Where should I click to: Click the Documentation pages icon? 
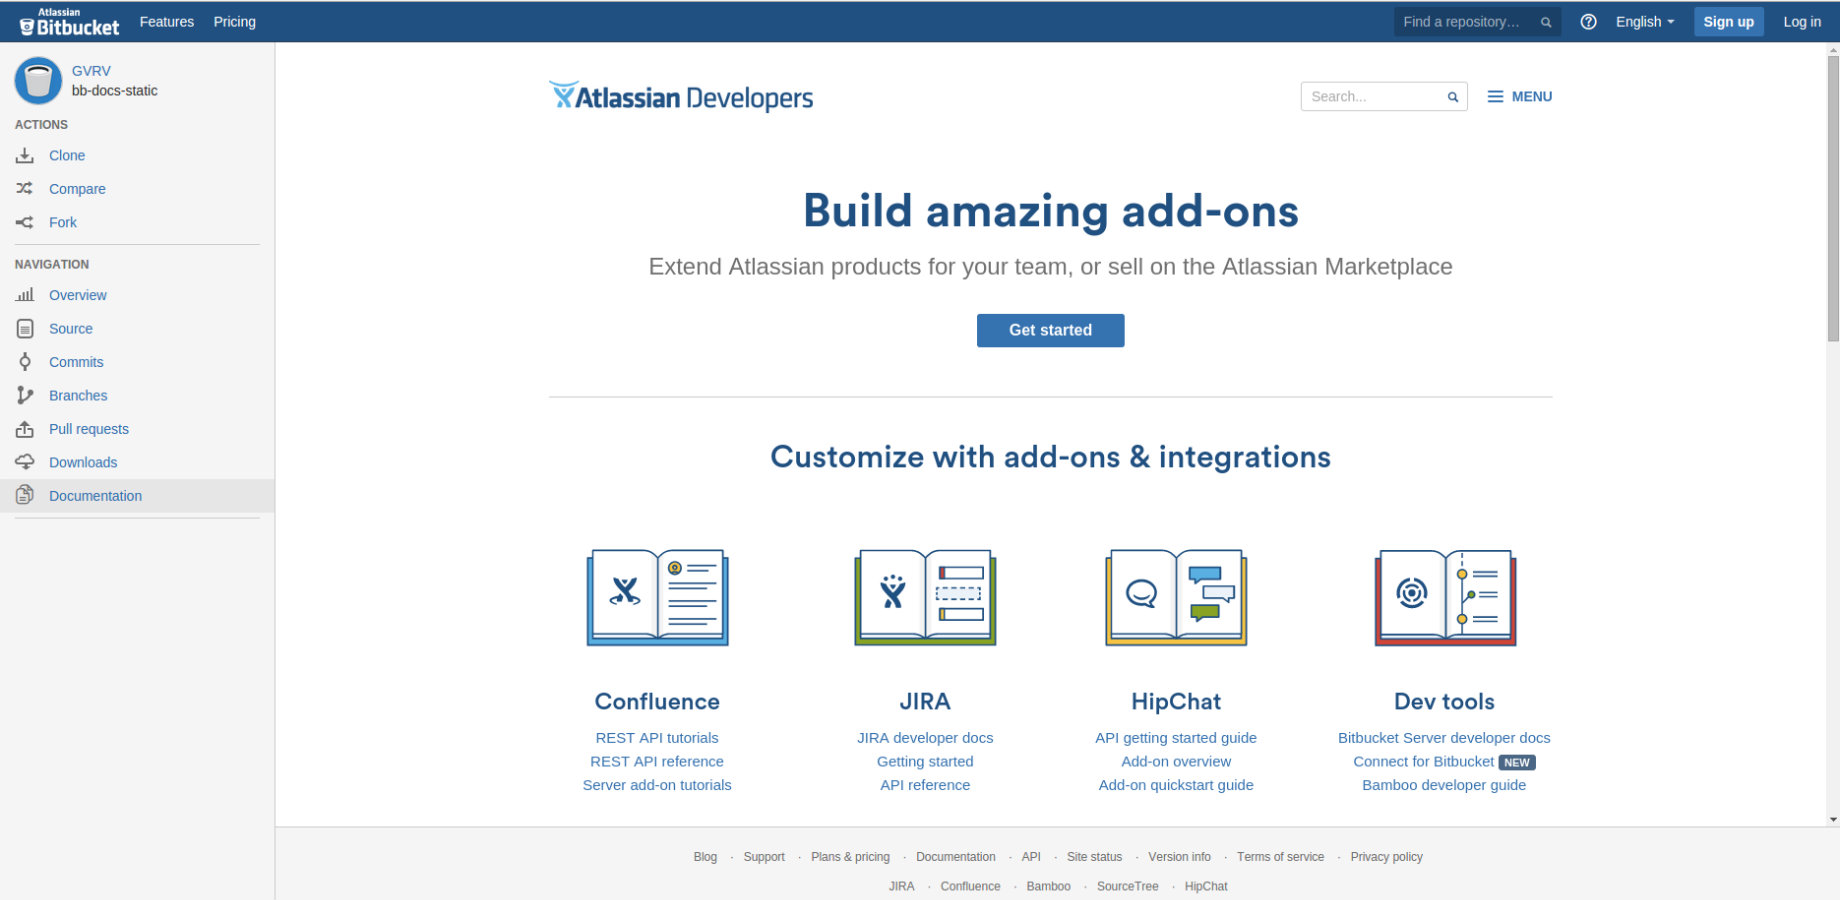pos(25,495)
